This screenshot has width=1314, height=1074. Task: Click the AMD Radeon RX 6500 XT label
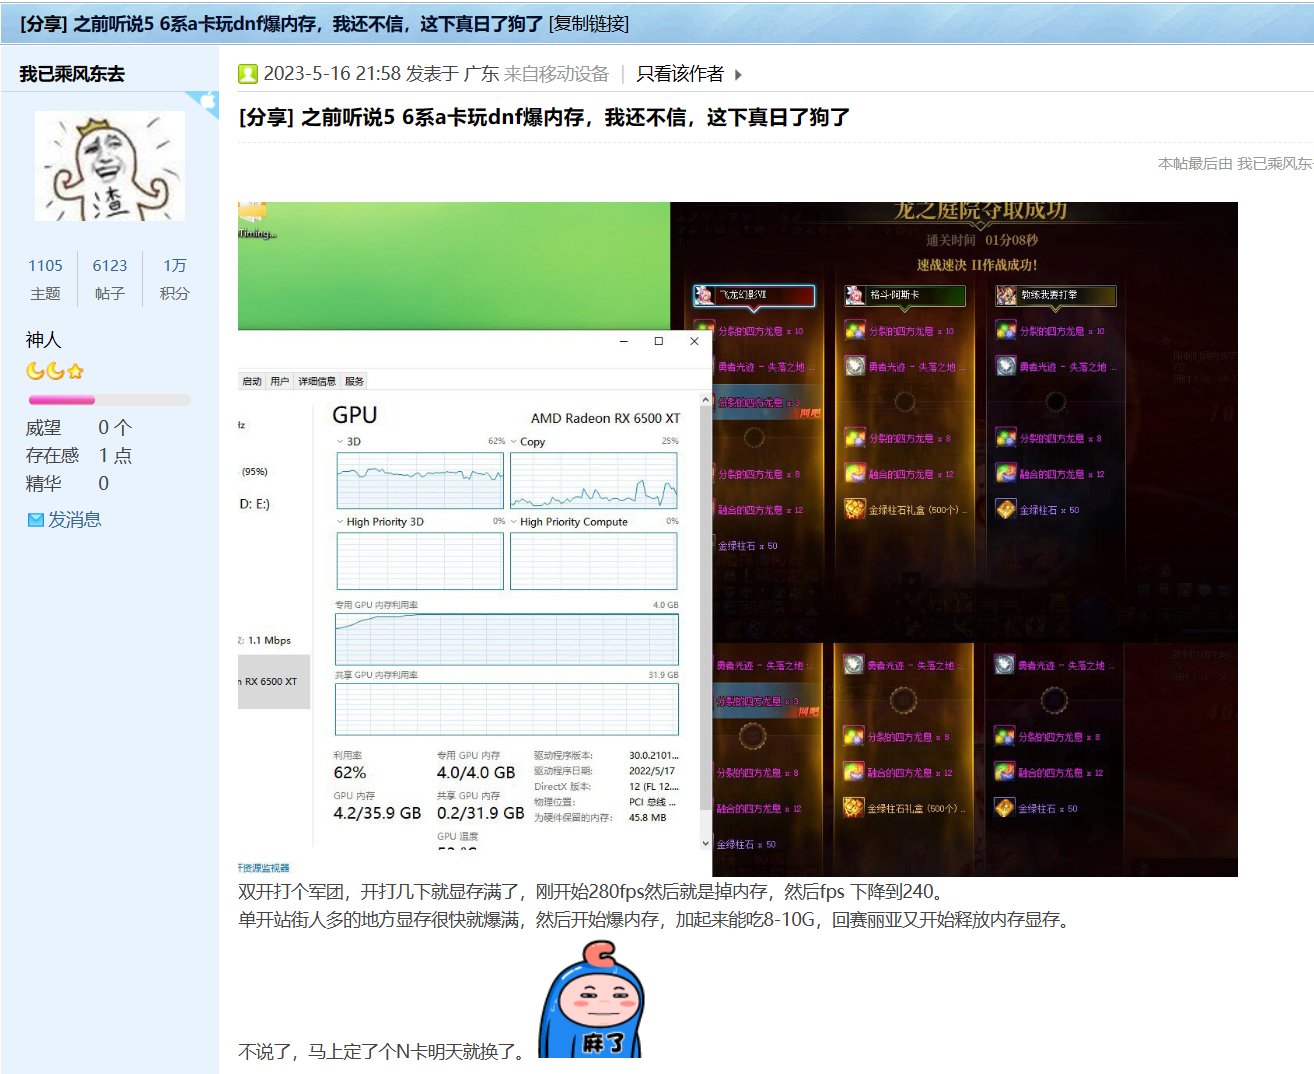click(x=605, y=418)
